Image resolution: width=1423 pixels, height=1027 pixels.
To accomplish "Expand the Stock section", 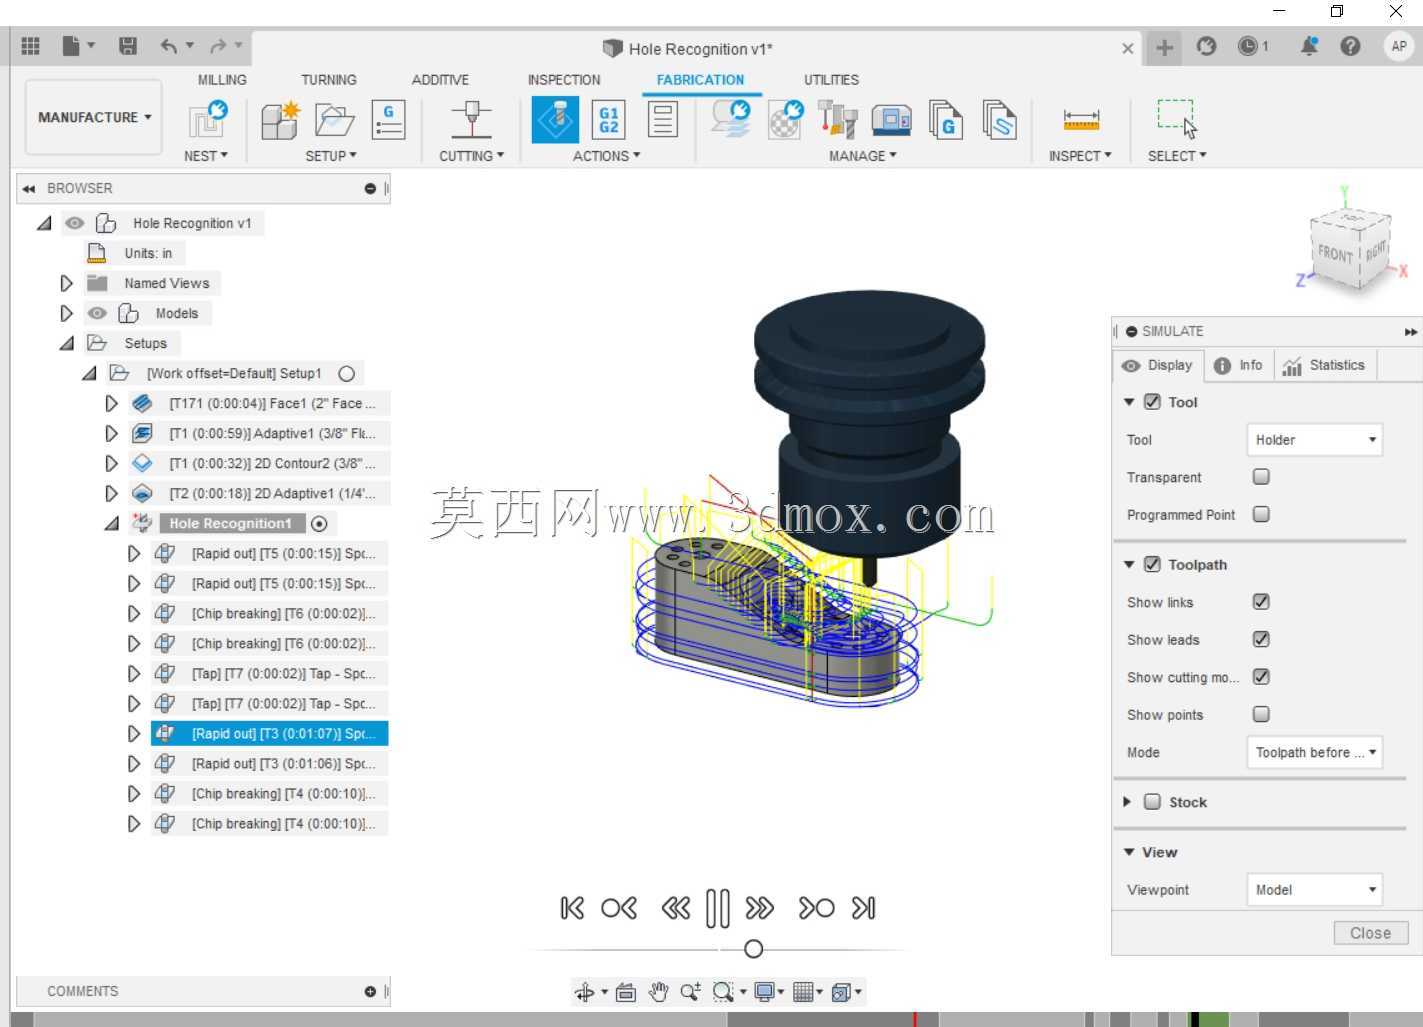I will 1127,802.
